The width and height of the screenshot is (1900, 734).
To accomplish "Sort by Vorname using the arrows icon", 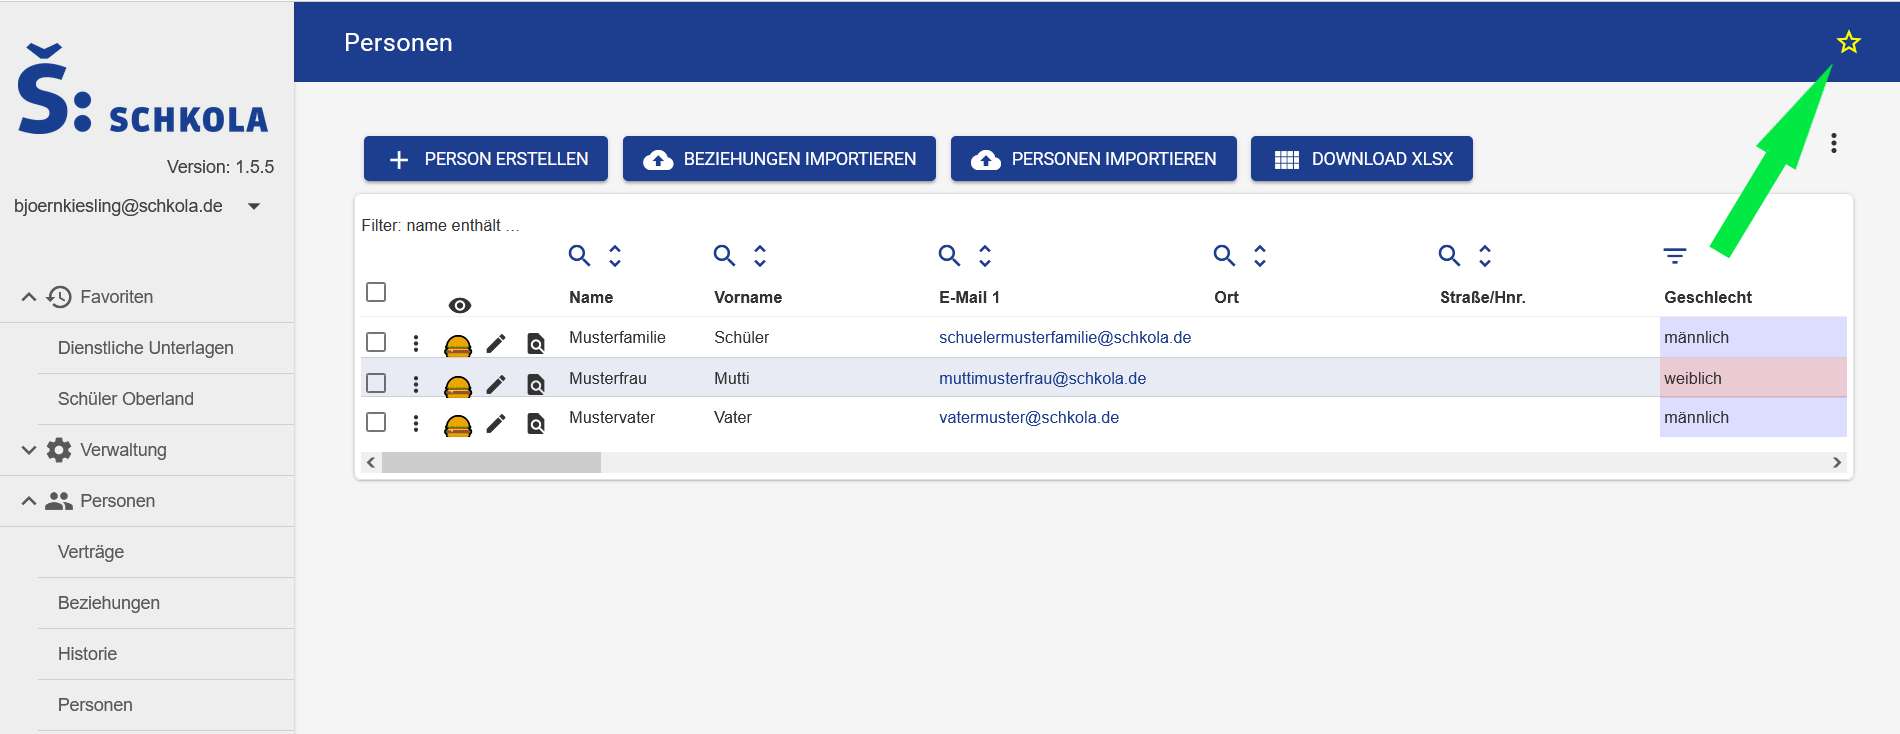I will pyautogui.click(x=760, y=255).
